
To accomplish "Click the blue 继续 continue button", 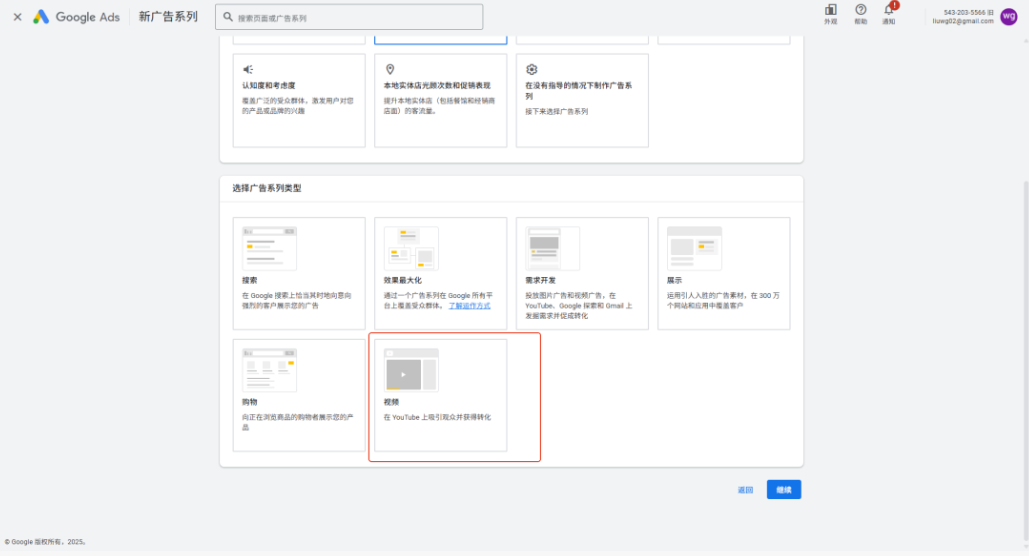I will click(784, 490).
